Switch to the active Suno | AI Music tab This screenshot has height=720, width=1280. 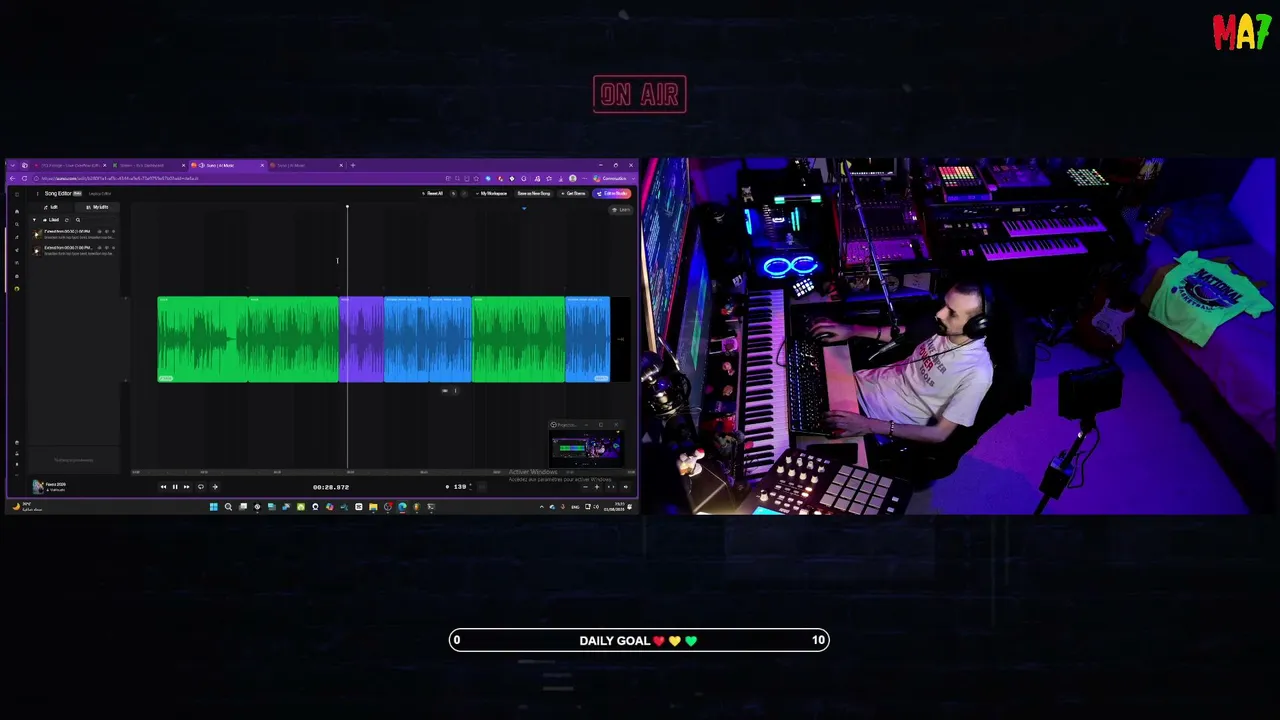pos(226,165)
